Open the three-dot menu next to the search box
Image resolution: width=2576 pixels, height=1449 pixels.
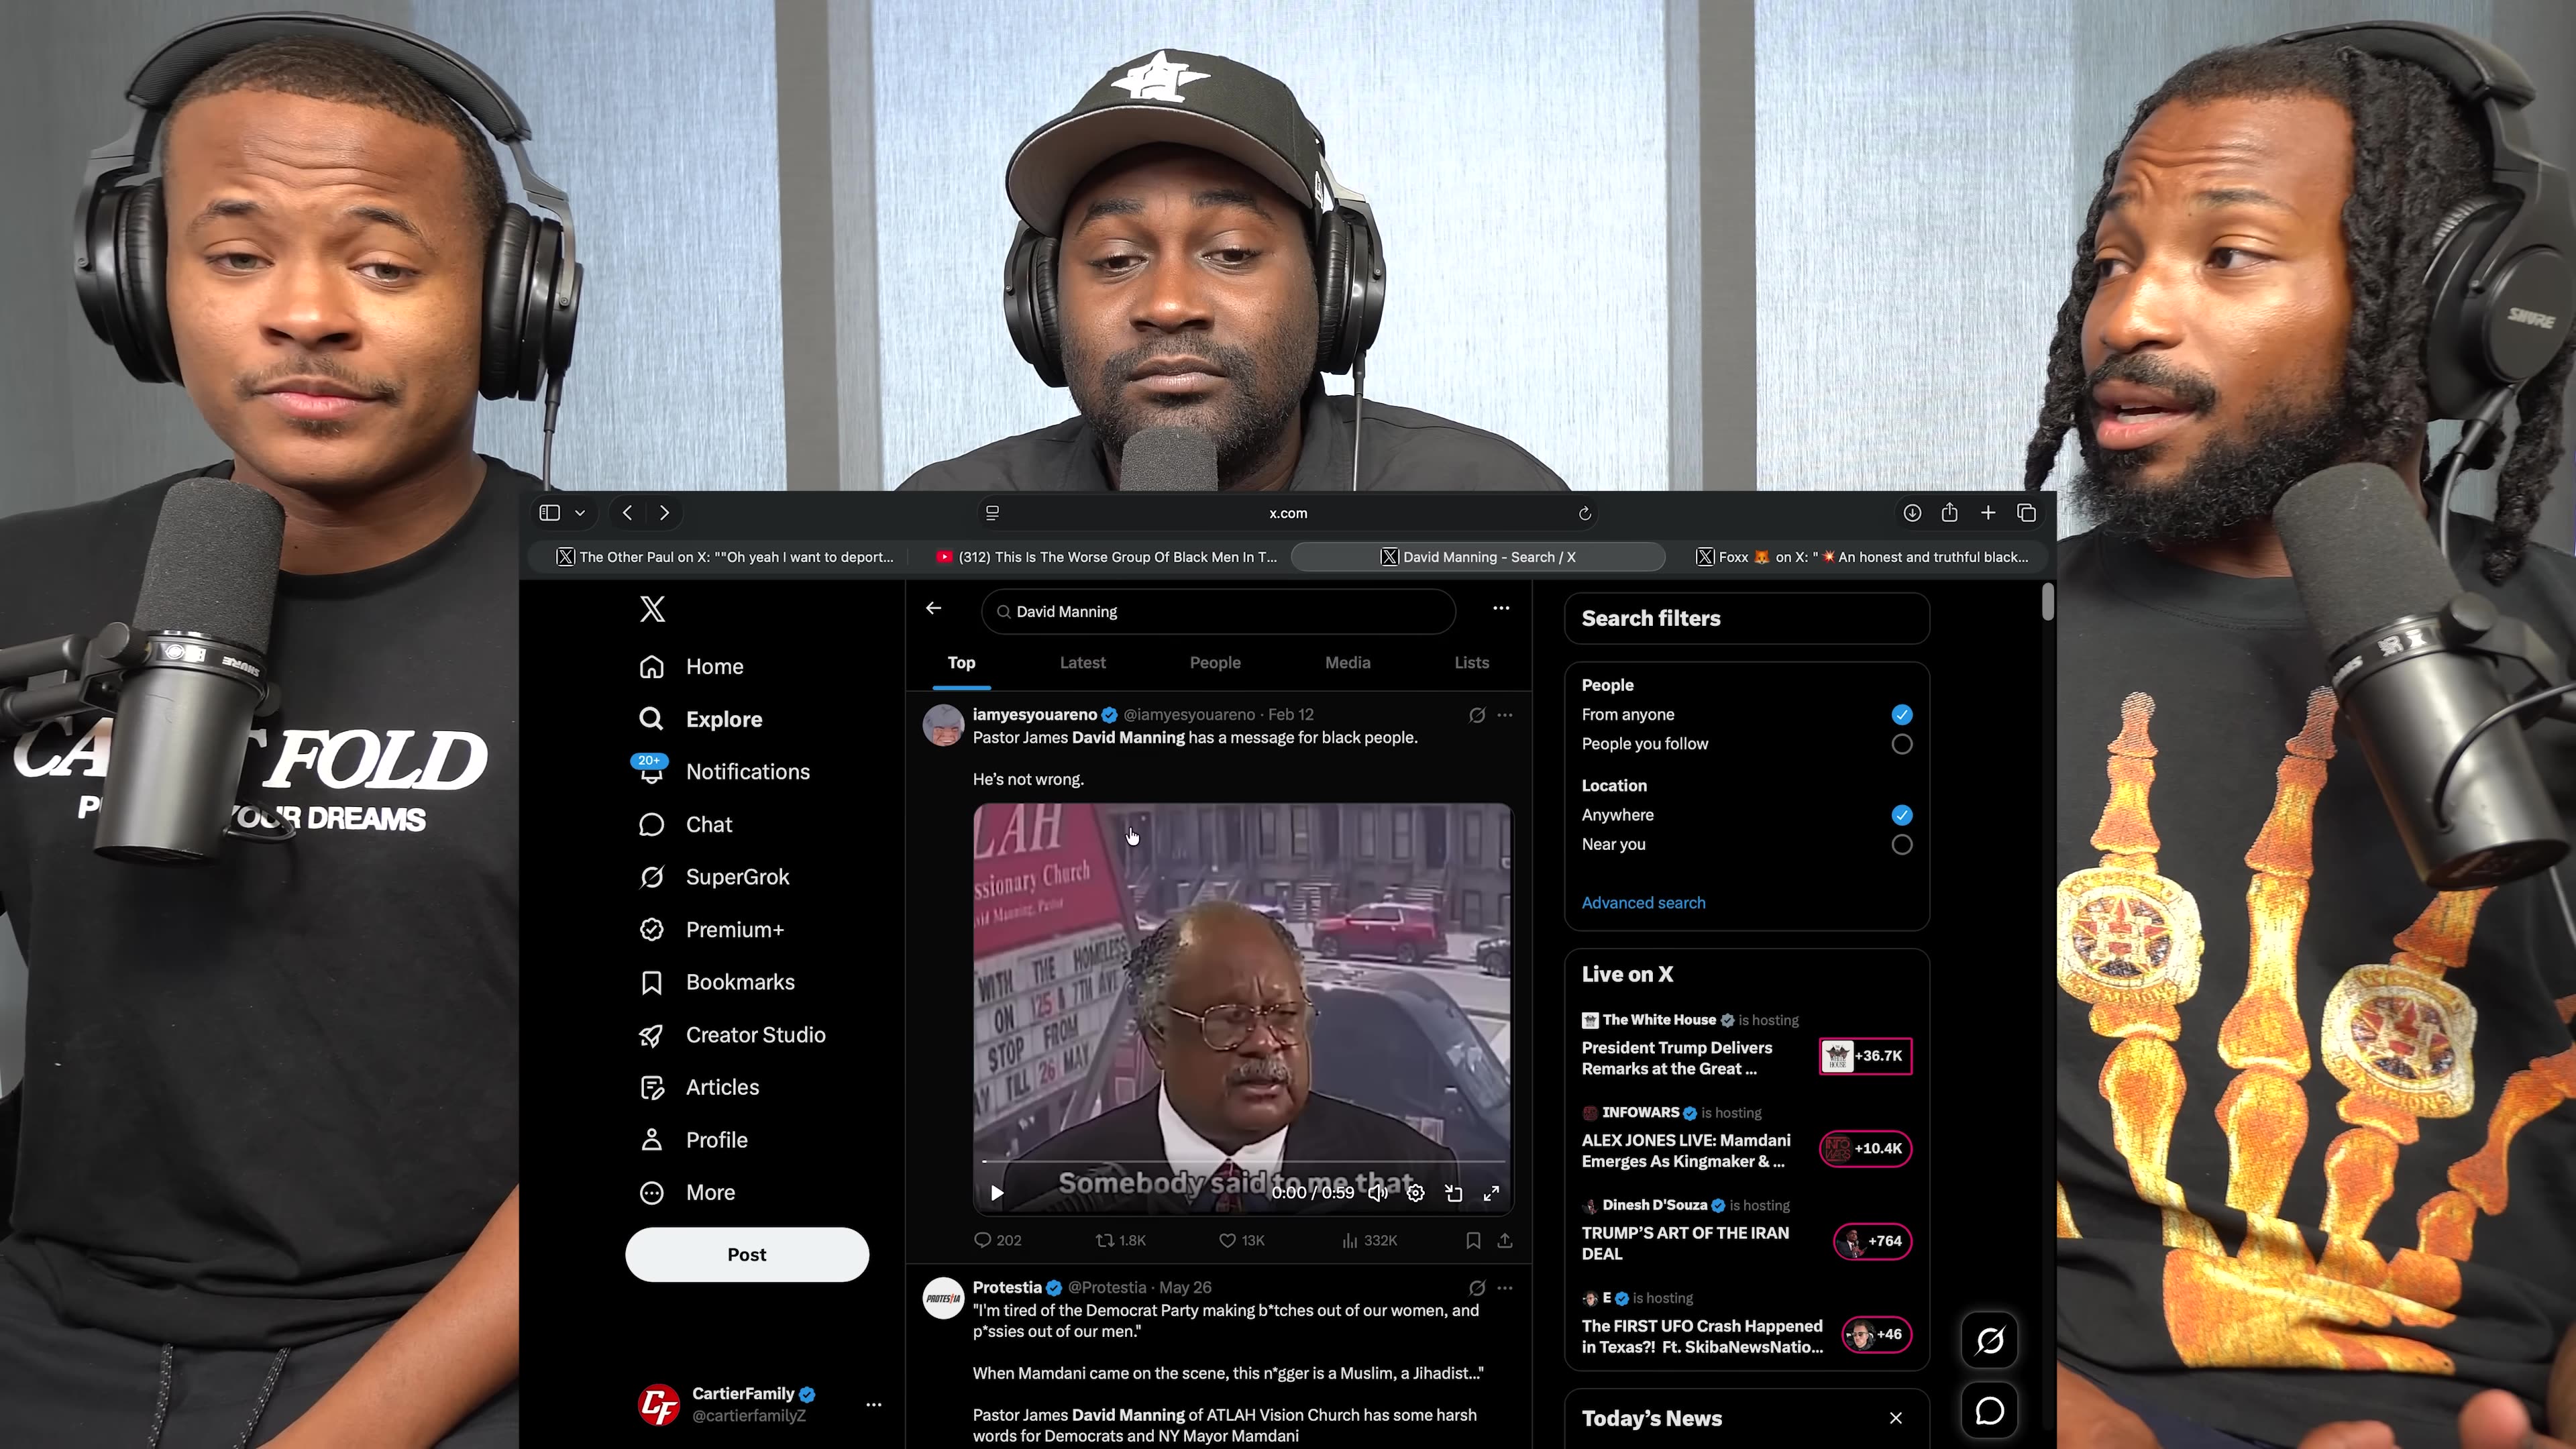pyautogui.click(x=1500, y=608)
